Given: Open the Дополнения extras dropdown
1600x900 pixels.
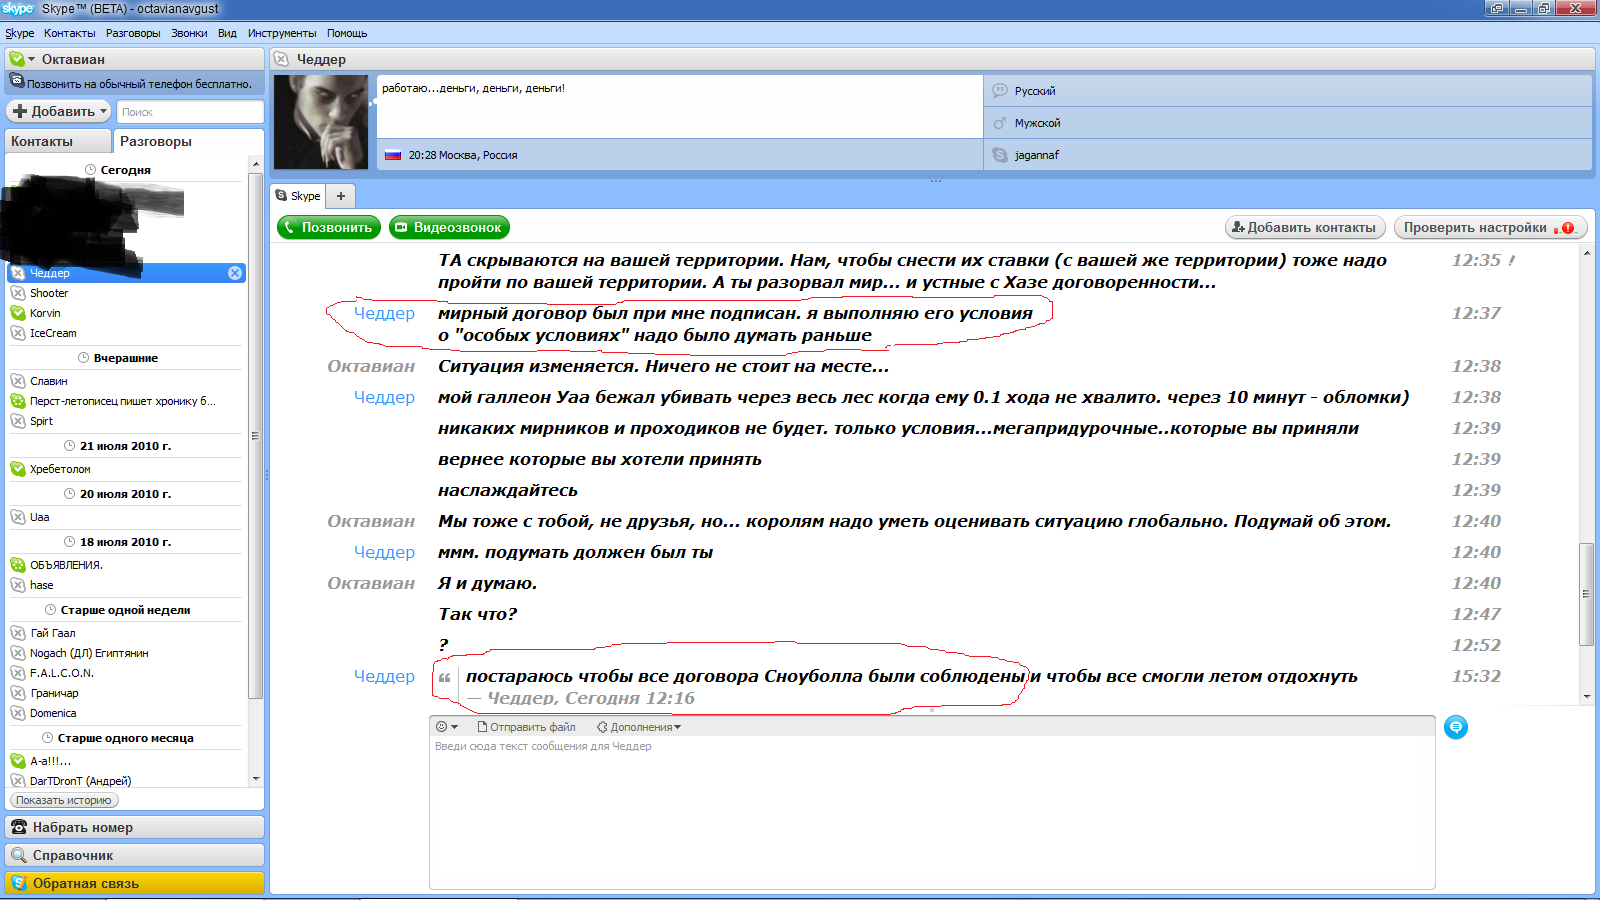Looking at the screenshot, I should [639, 727].
